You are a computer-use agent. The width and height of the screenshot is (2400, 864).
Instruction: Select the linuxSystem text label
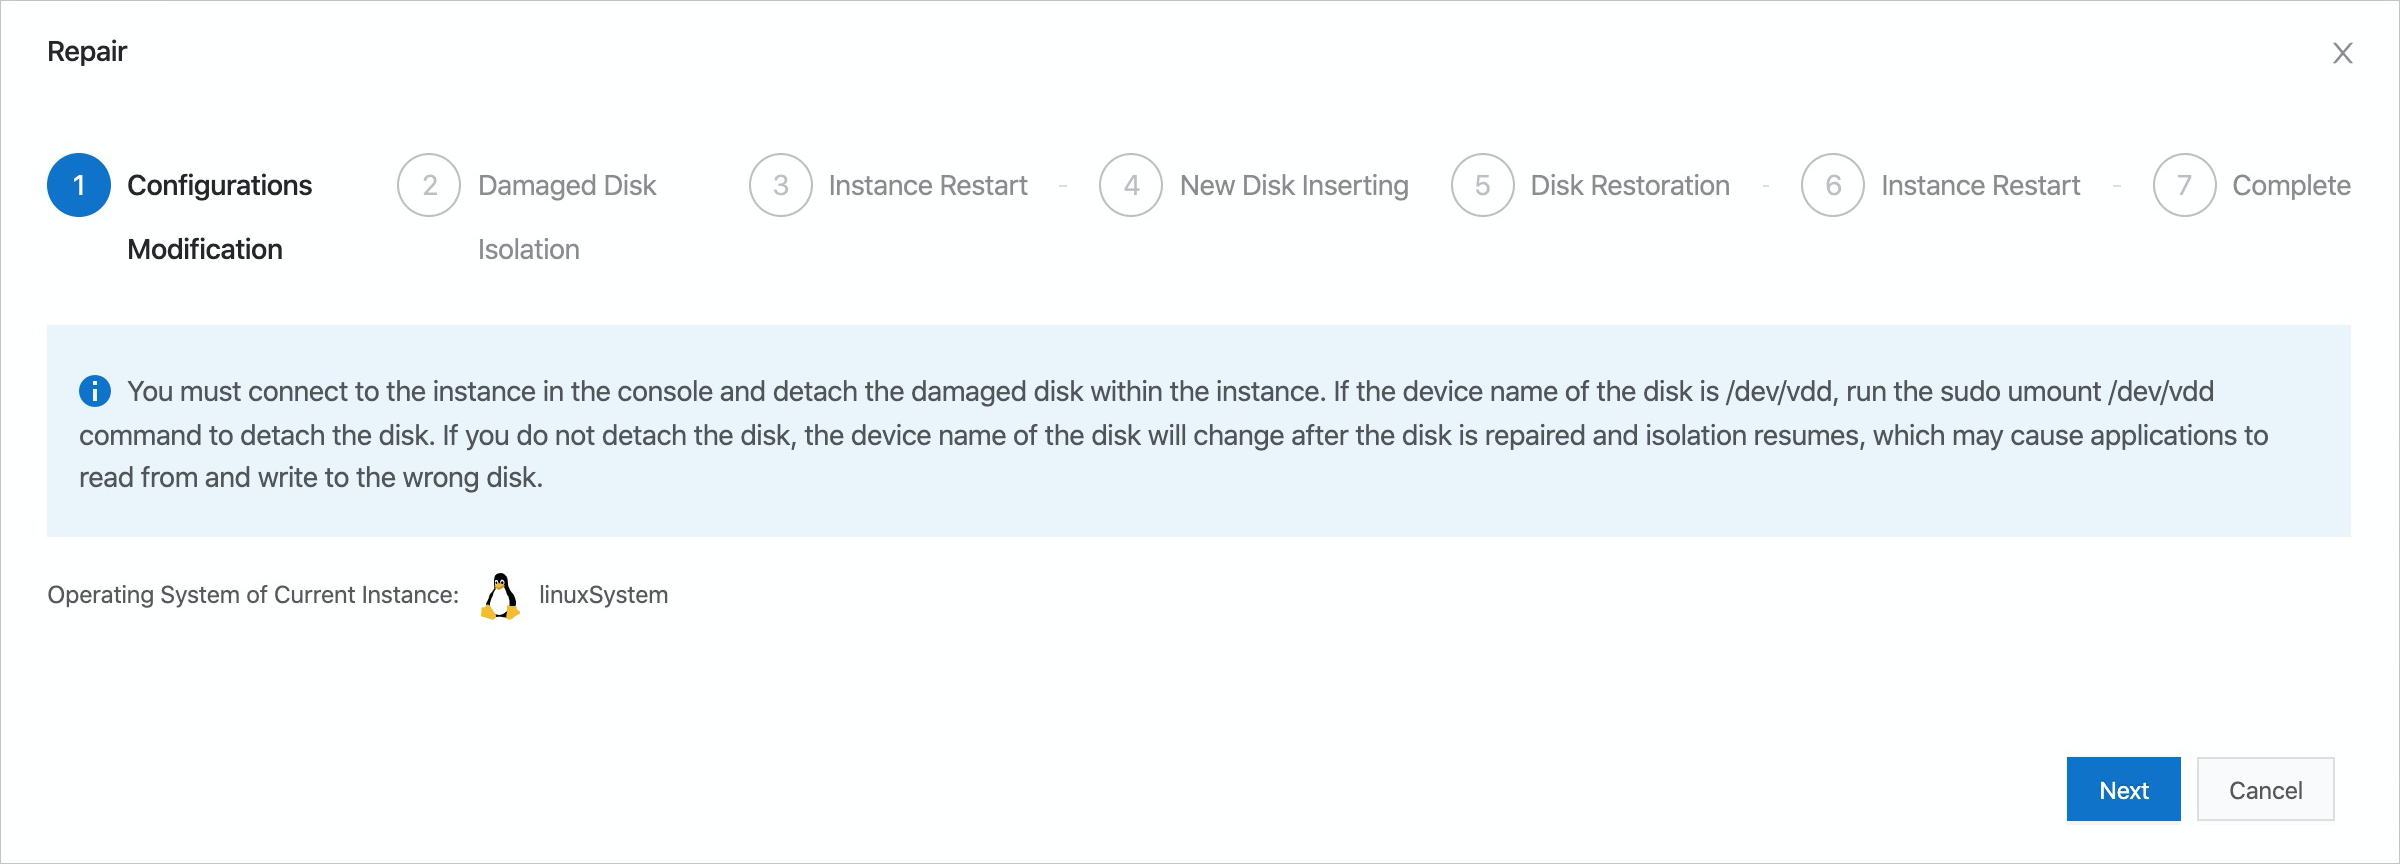tap(603, 594)
